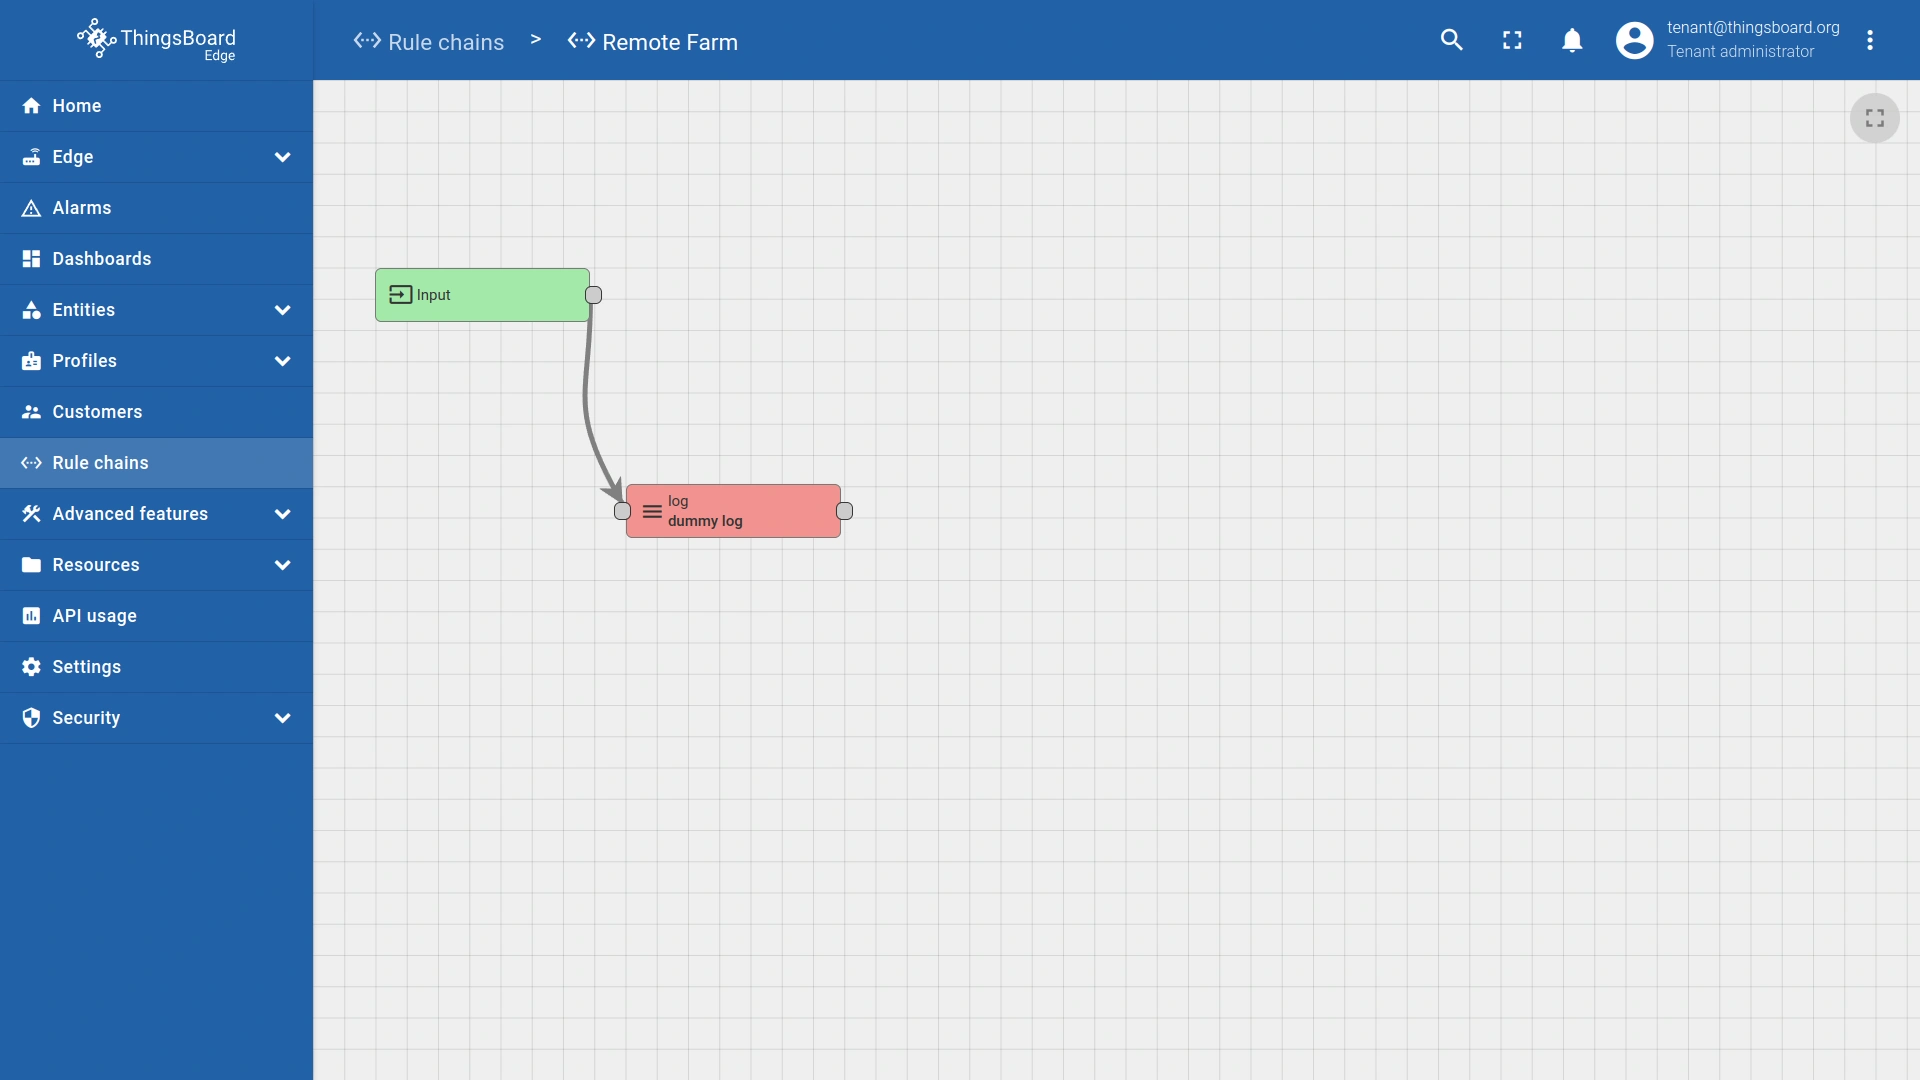
Task: Open the user profile avatar icon
Action: pos(1634,40)
